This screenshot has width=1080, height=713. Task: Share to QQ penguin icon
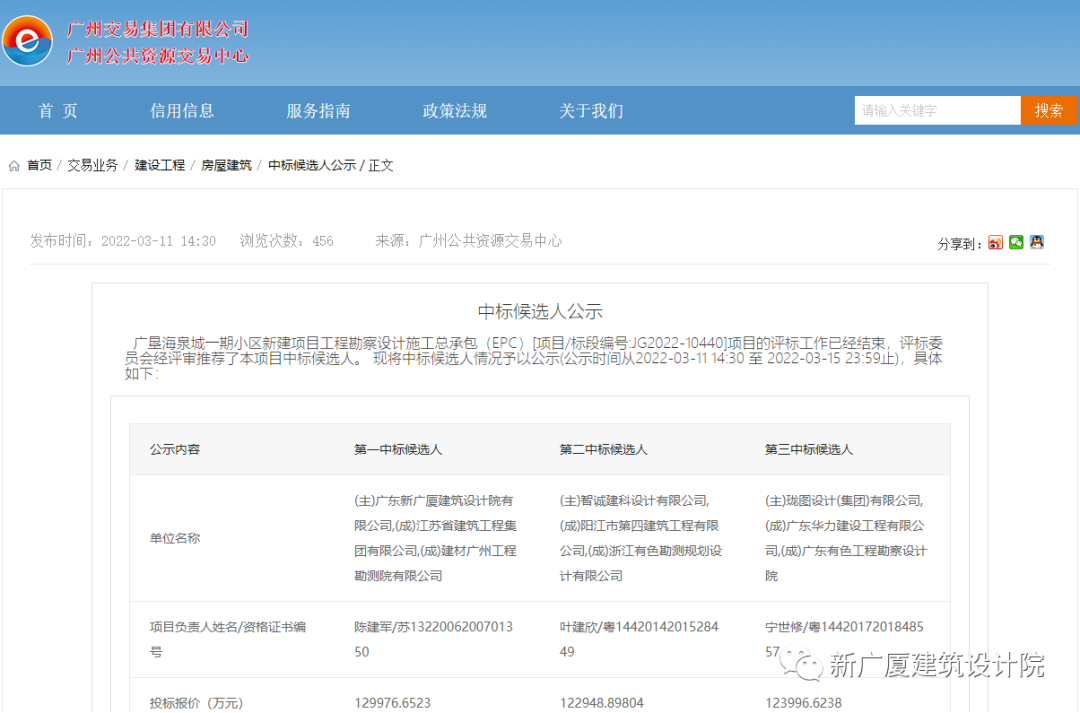(x=1037, y=242)
